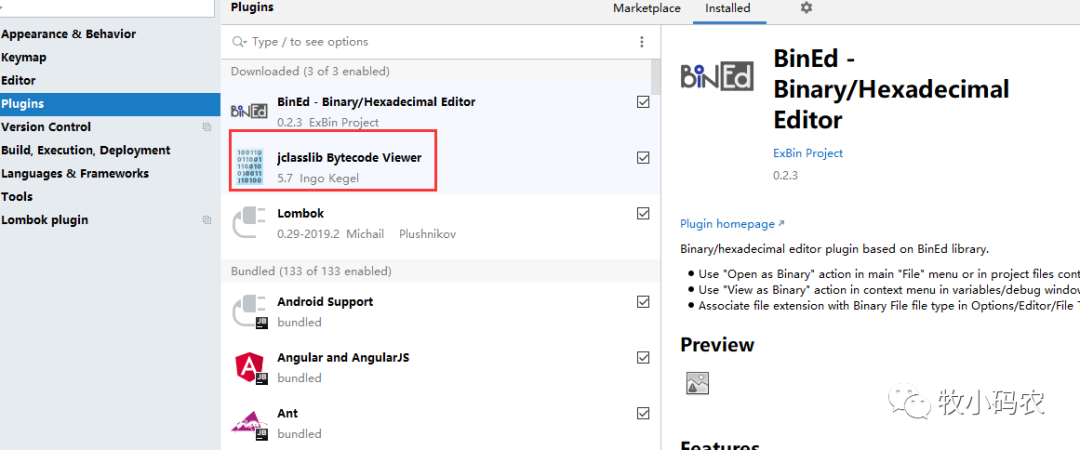Viewport: 1080px width, 450px height.
Task: Click the Ant plugin icon
Action: 249,423
